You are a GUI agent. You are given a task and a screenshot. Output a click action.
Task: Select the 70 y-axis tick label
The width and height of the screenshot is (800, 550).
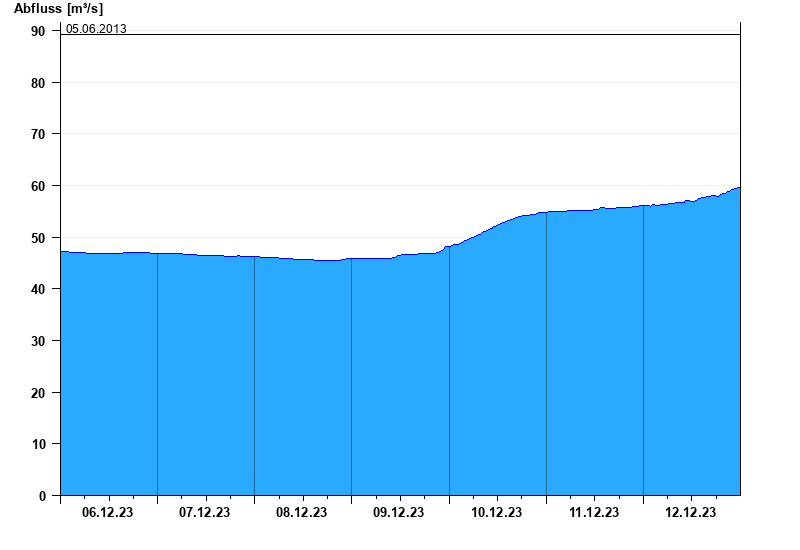click(39, 134)
